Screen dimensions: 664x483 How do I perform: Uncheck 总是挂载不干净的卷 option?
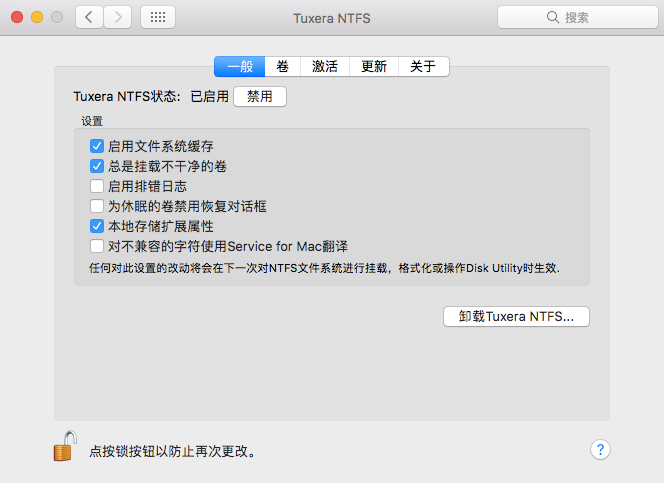[x=97, y=166]
